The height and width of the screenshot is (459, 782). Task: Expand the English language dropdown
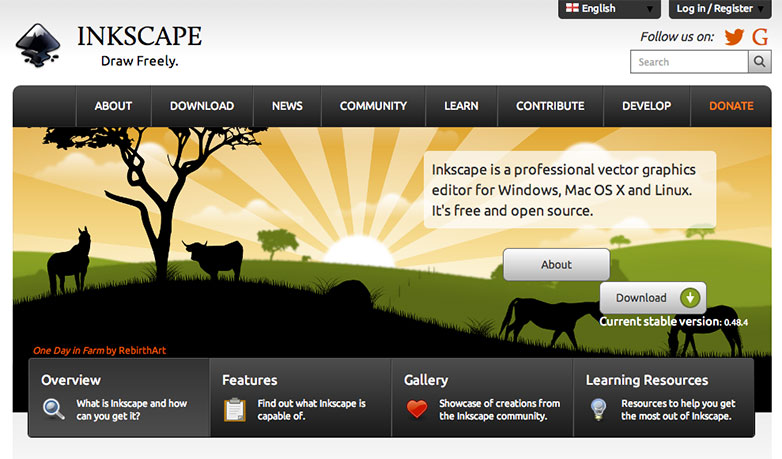(609, 9)
